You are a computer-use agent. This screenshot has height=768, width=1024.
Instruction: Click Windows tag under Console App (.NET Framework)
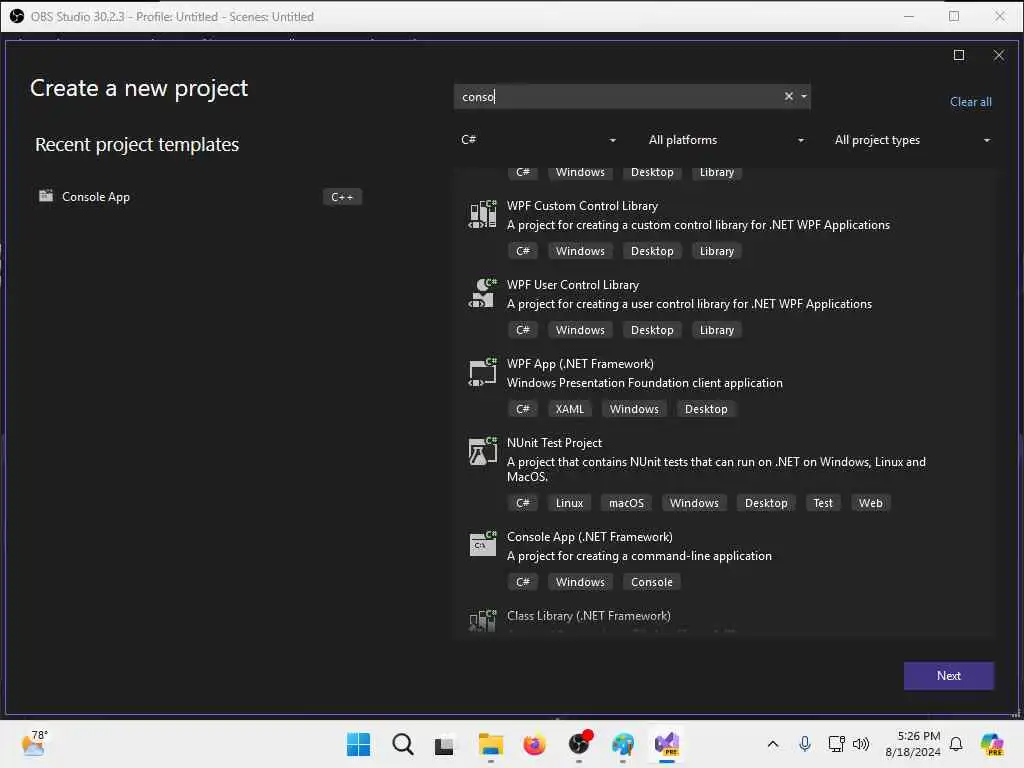pyautogui.click(x=580, y=582)
